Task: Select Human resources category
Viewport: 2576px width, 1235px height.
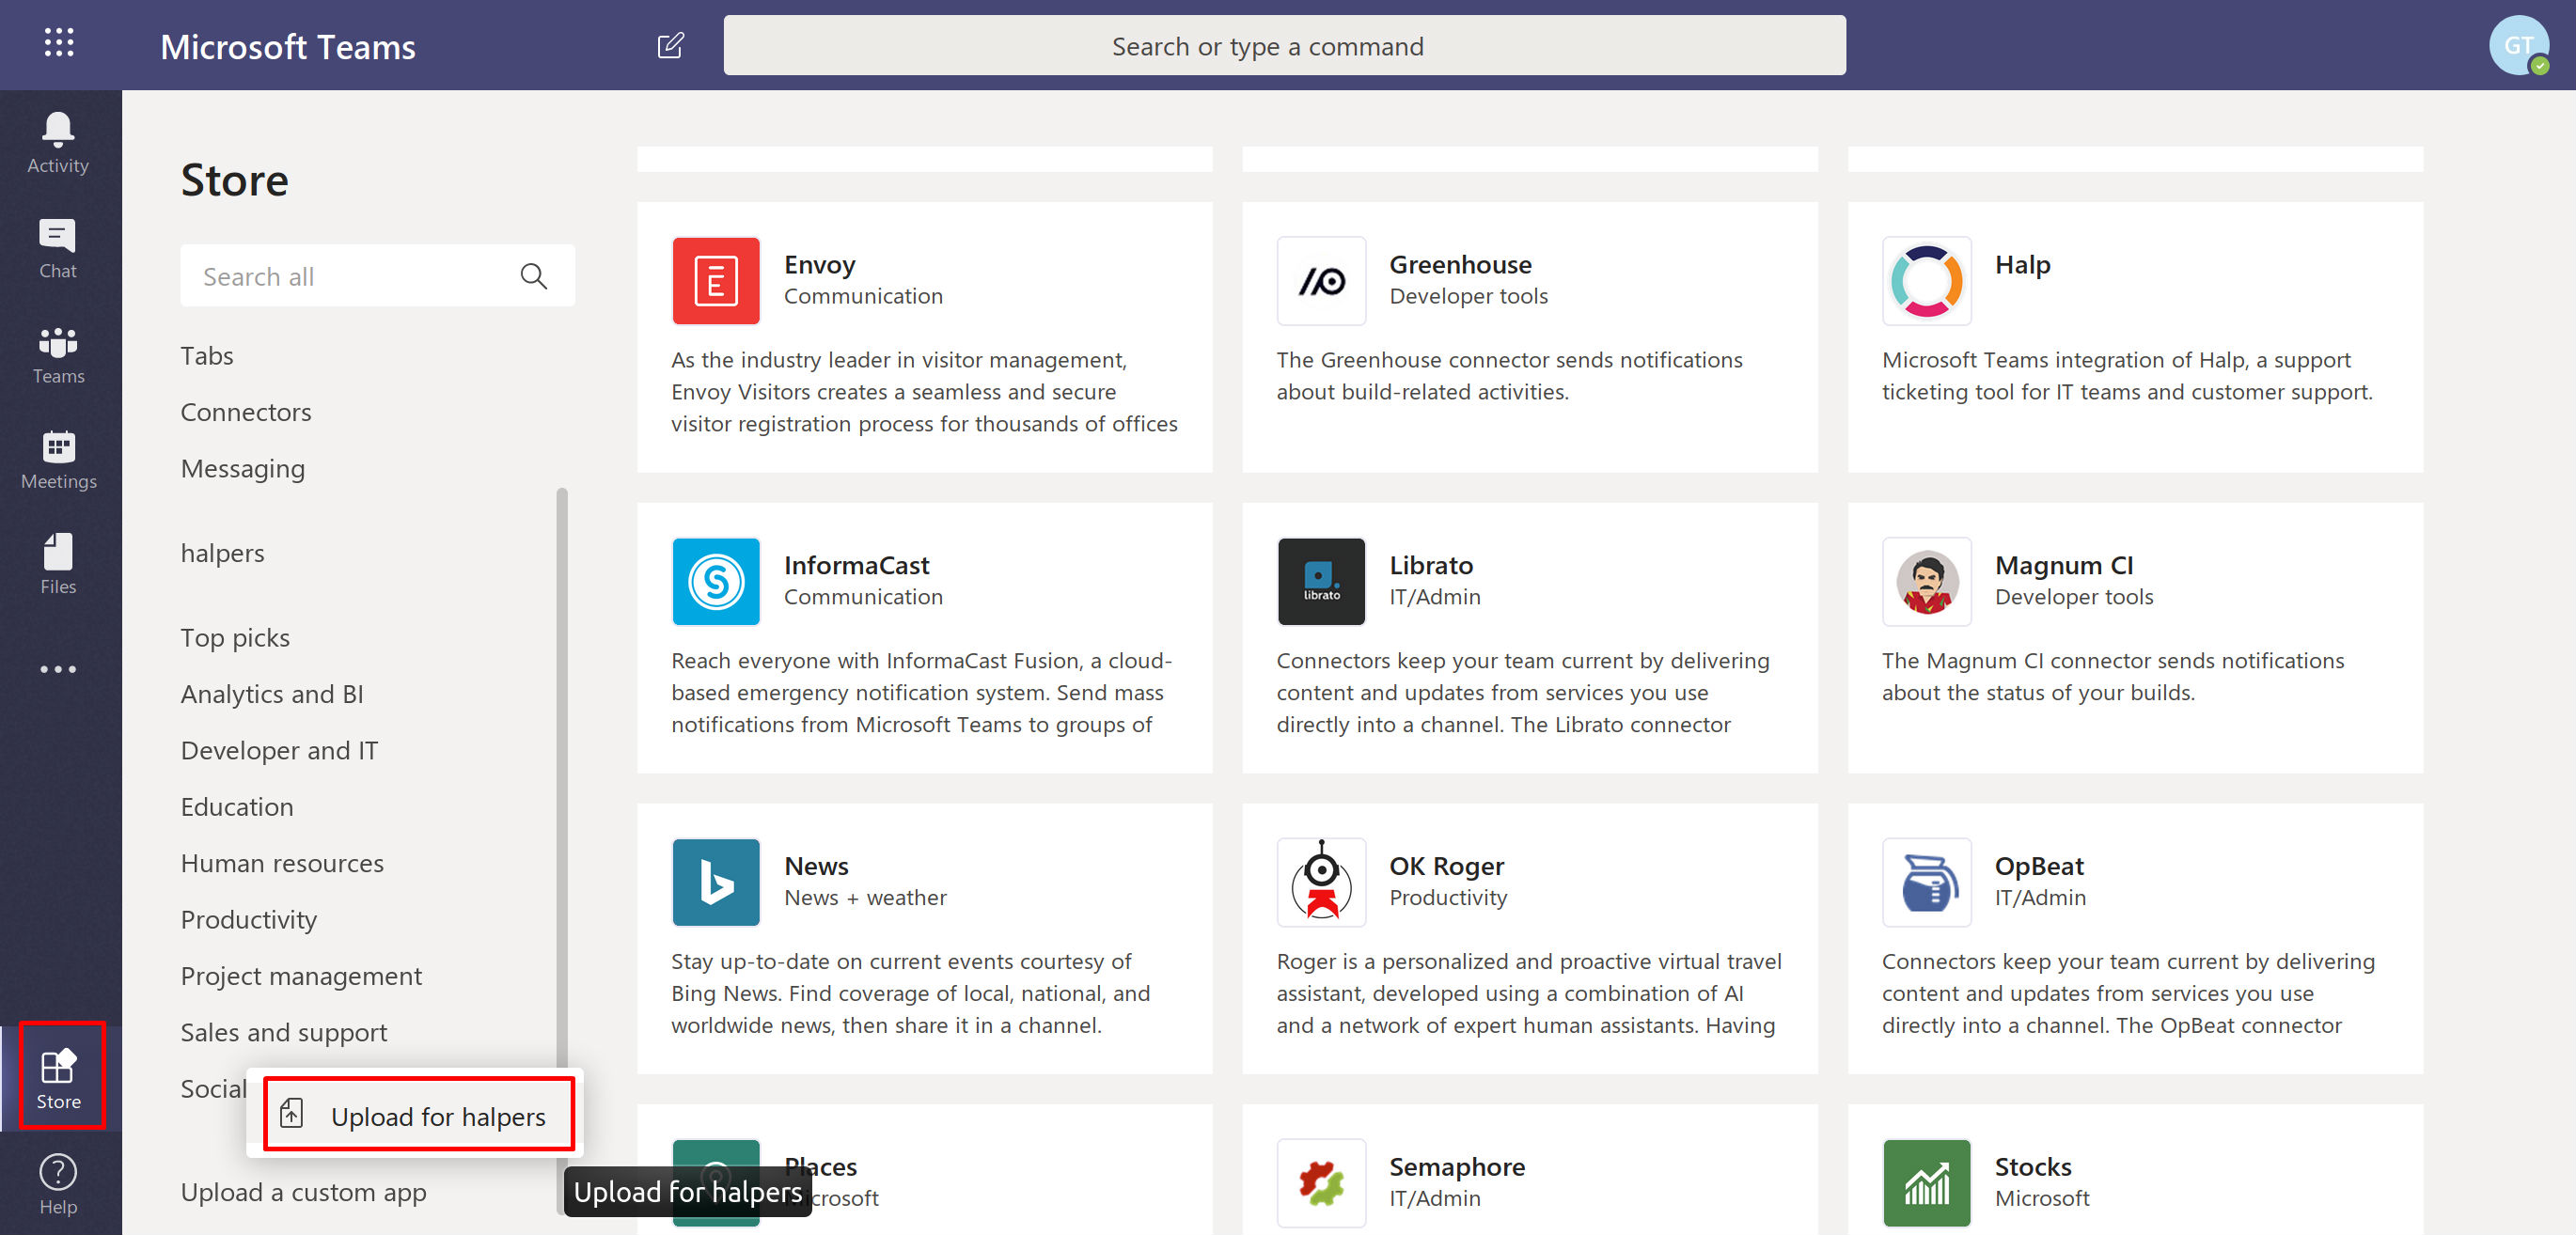Action: [x=282, y=863]
